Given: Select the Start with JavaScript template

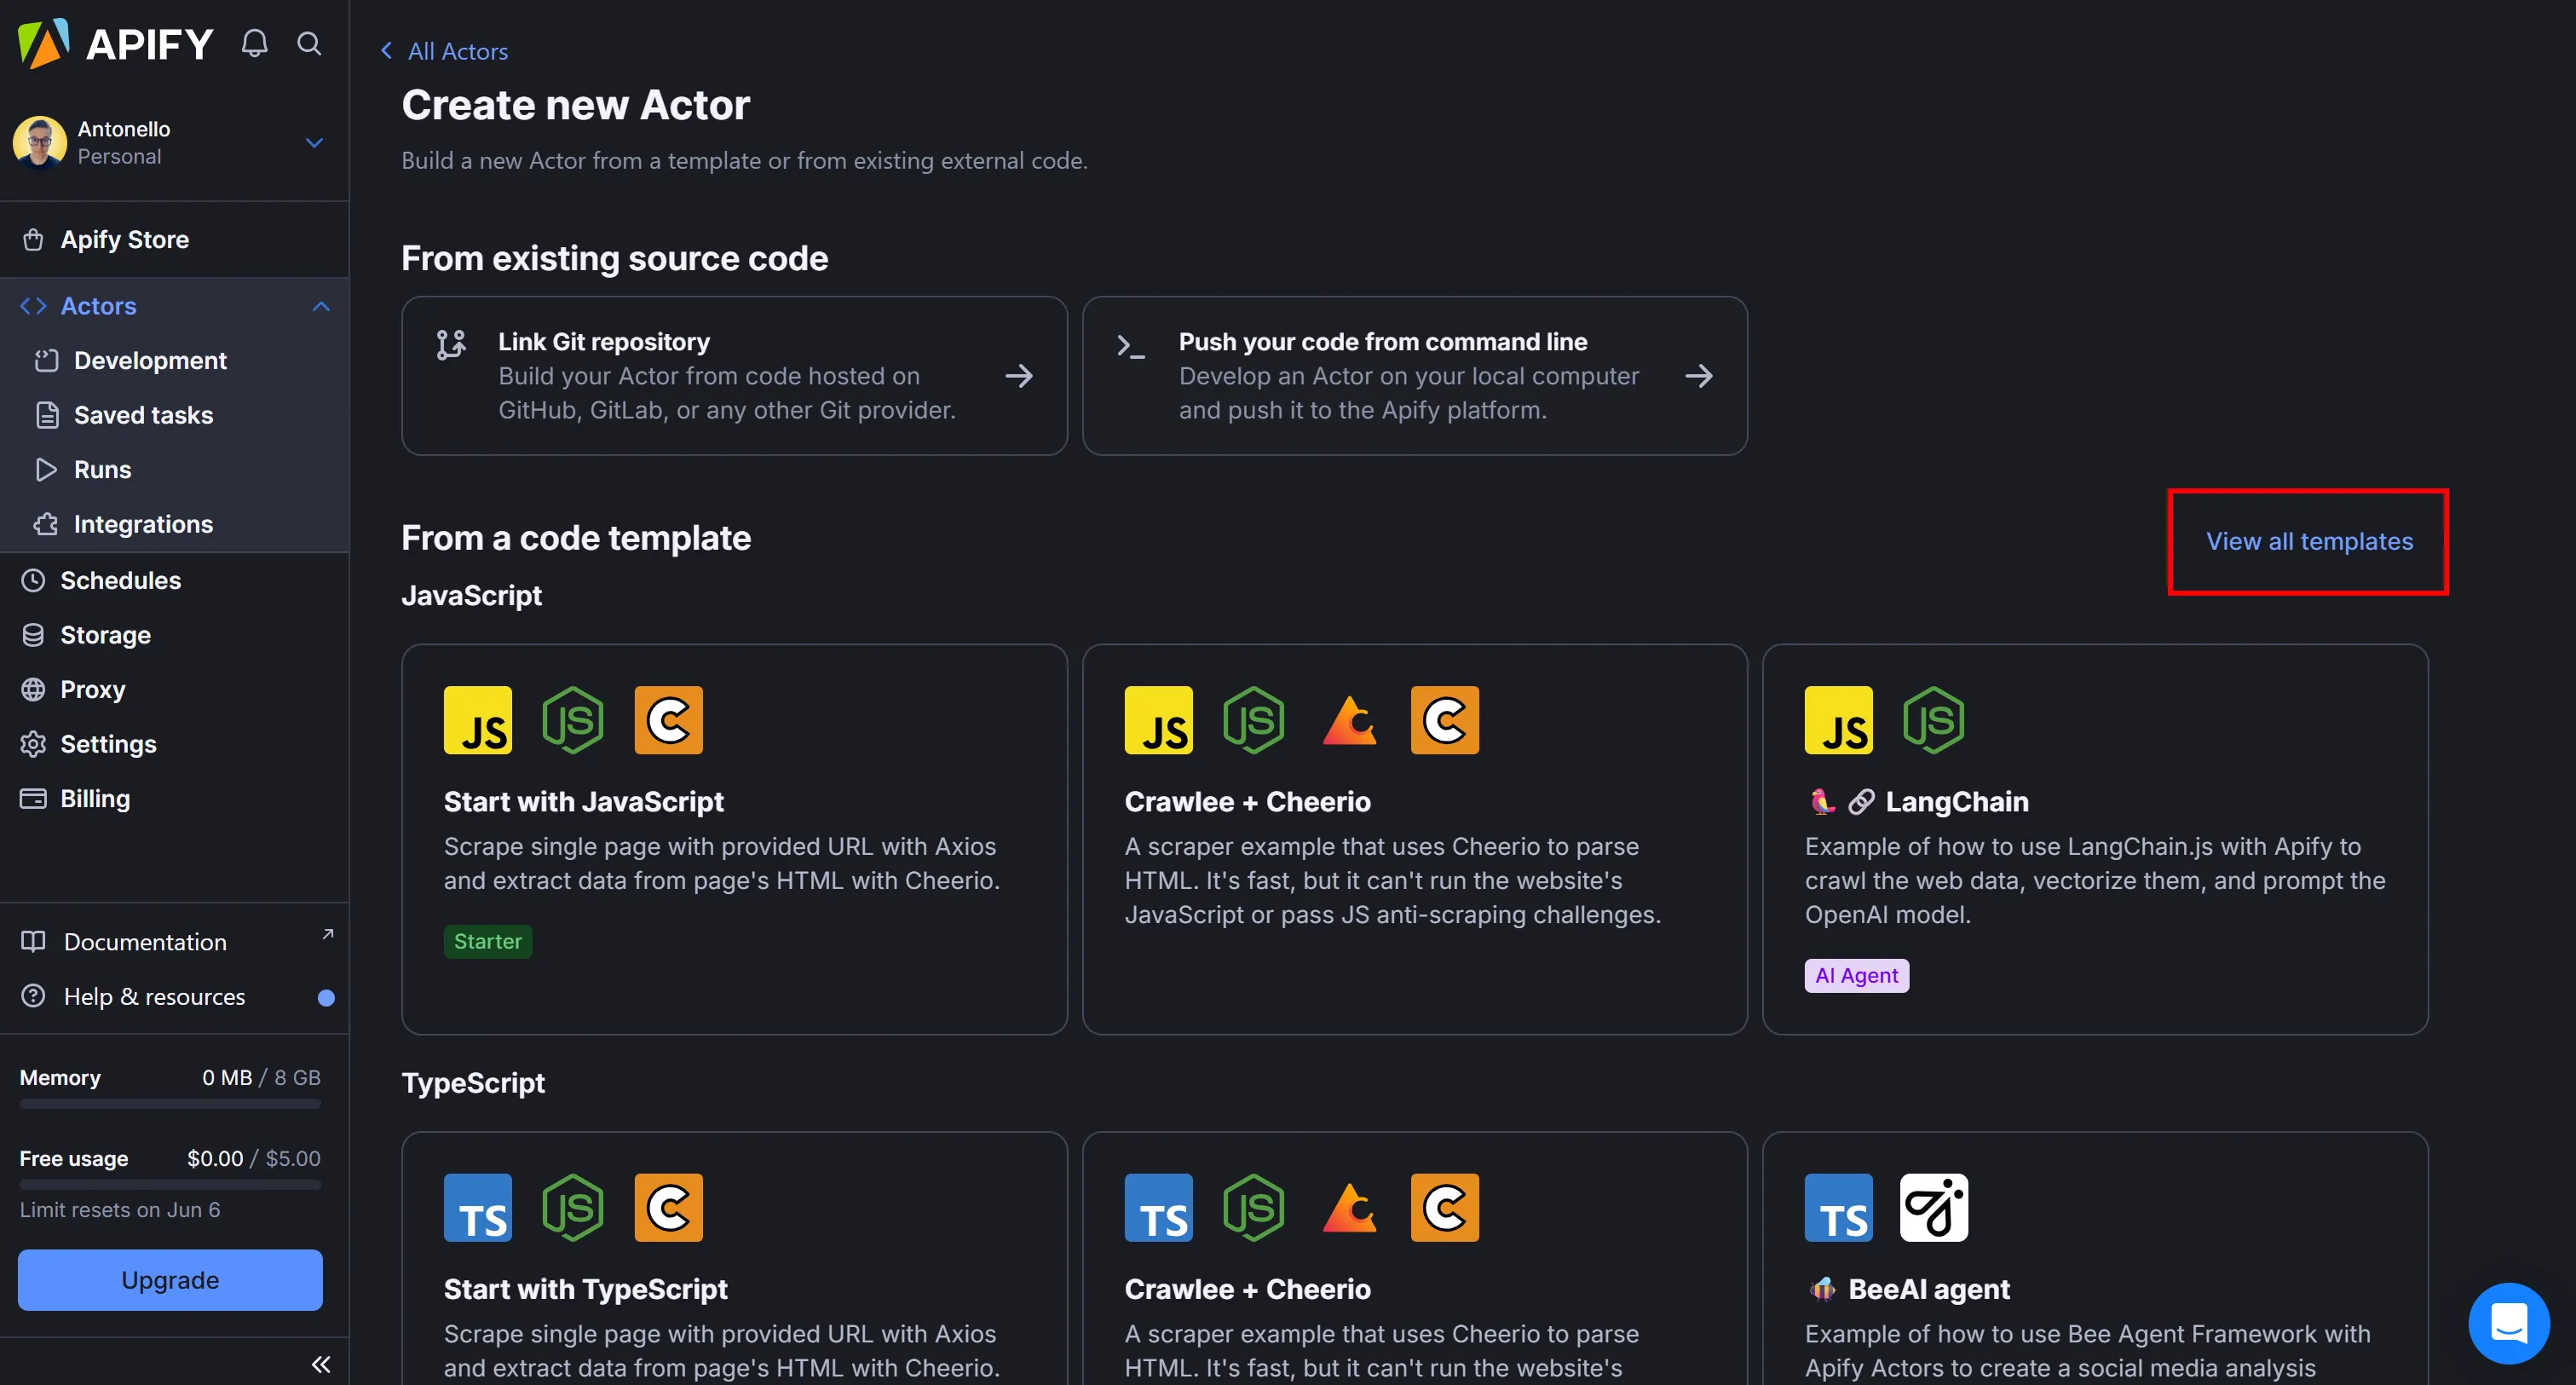Looking at the screenshot, I should (x=734, y=839).
